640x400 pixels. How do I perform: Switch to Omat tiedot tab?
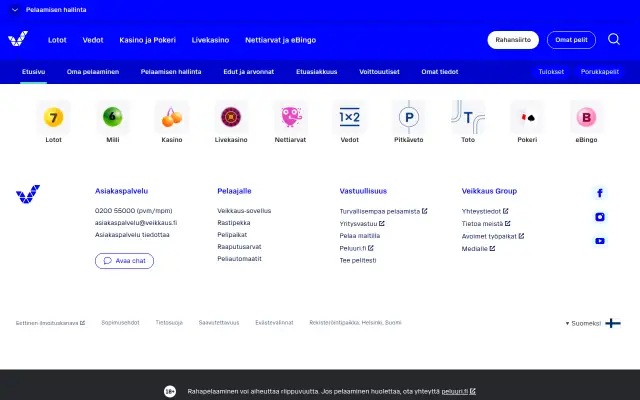coord(440,72)
